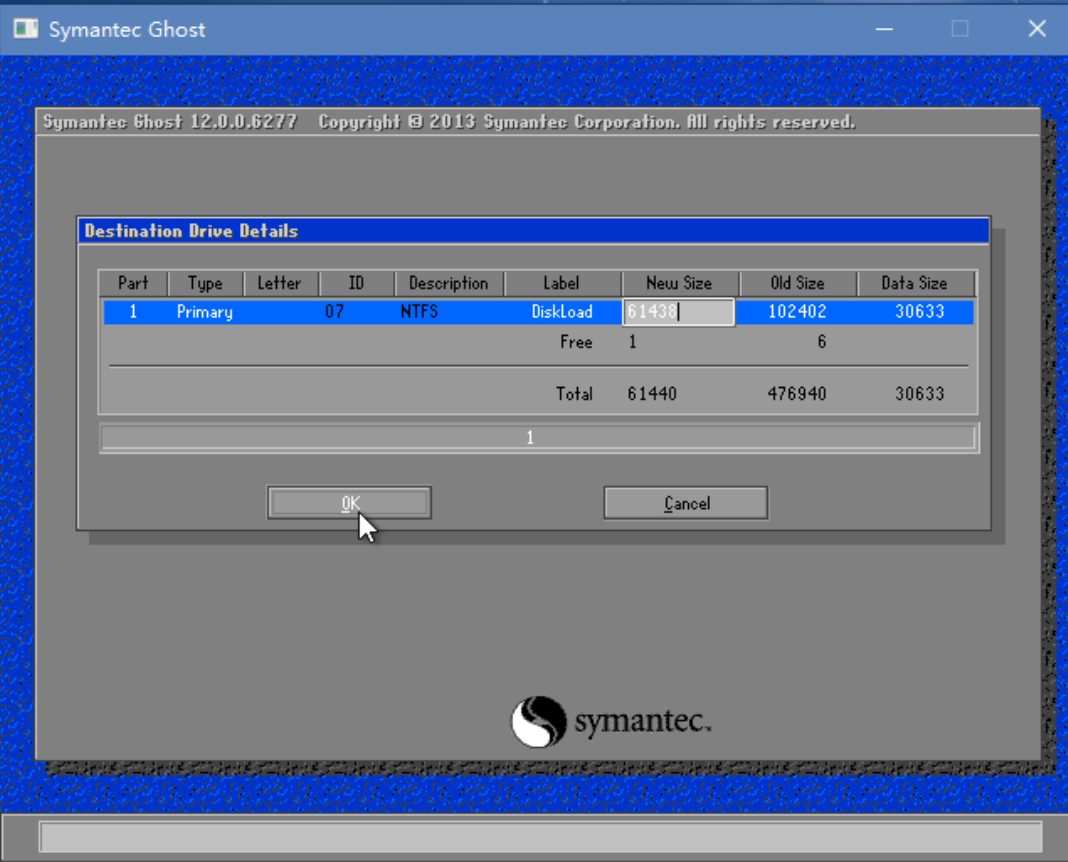Click the Letter column header

click(x=280, y=283)
